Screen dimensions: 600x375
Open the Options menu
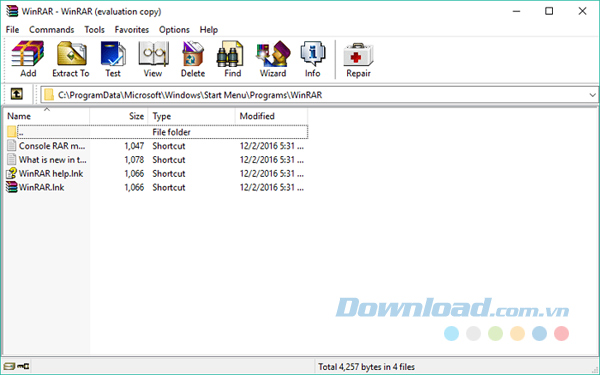(x=174, y=29)
